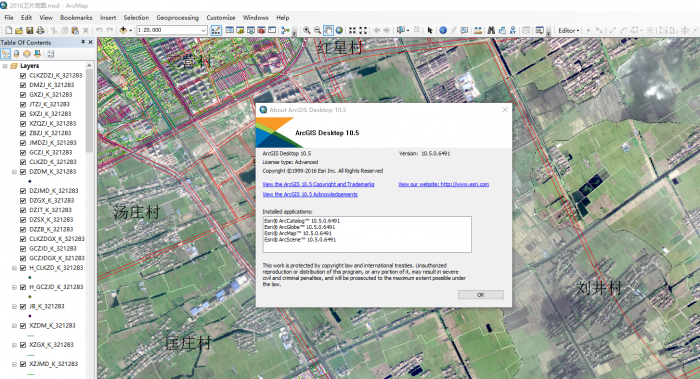
Task: Click the Fixed Zoom Out icon
Action: (363, 30)
